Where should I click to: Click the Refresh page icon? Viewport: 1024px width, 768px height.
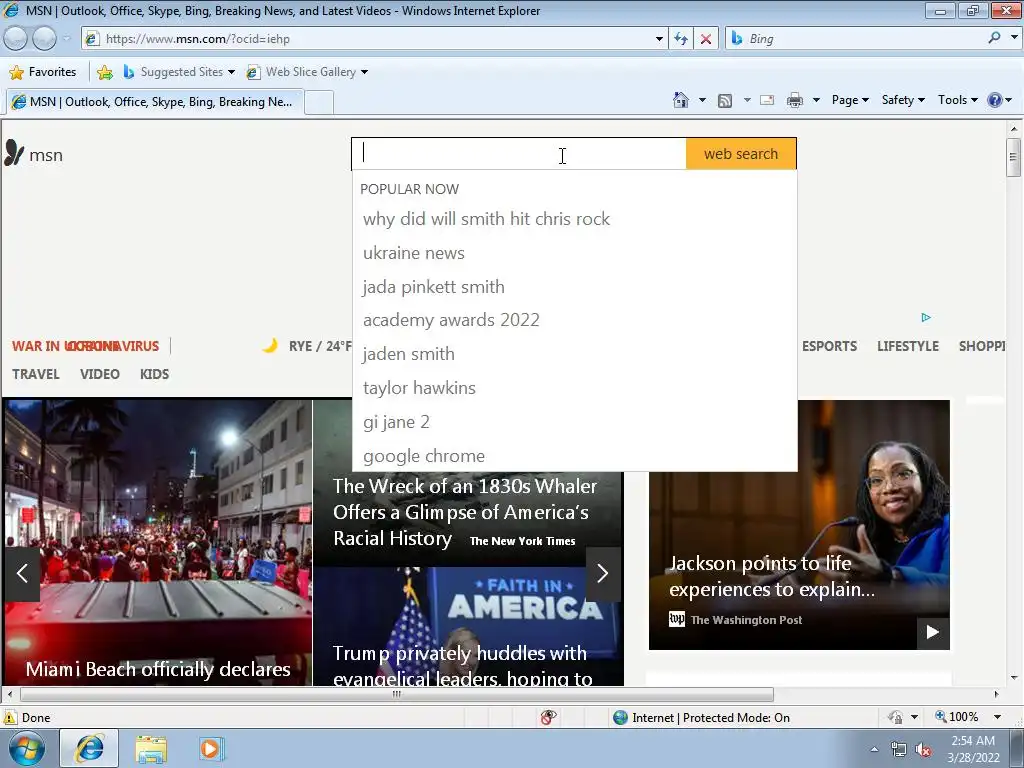click(681, 39)
